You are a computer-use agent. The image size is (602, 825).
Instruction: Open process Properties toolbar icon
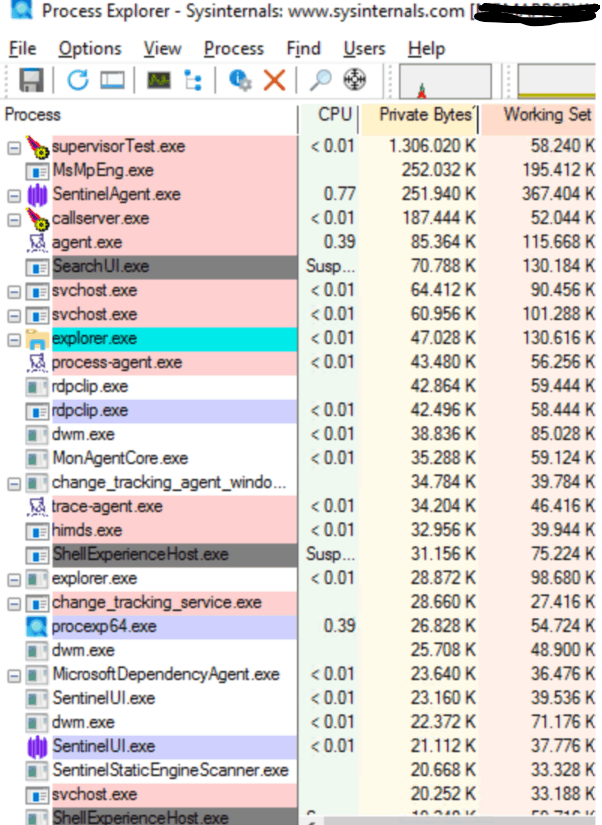point(240,81)
